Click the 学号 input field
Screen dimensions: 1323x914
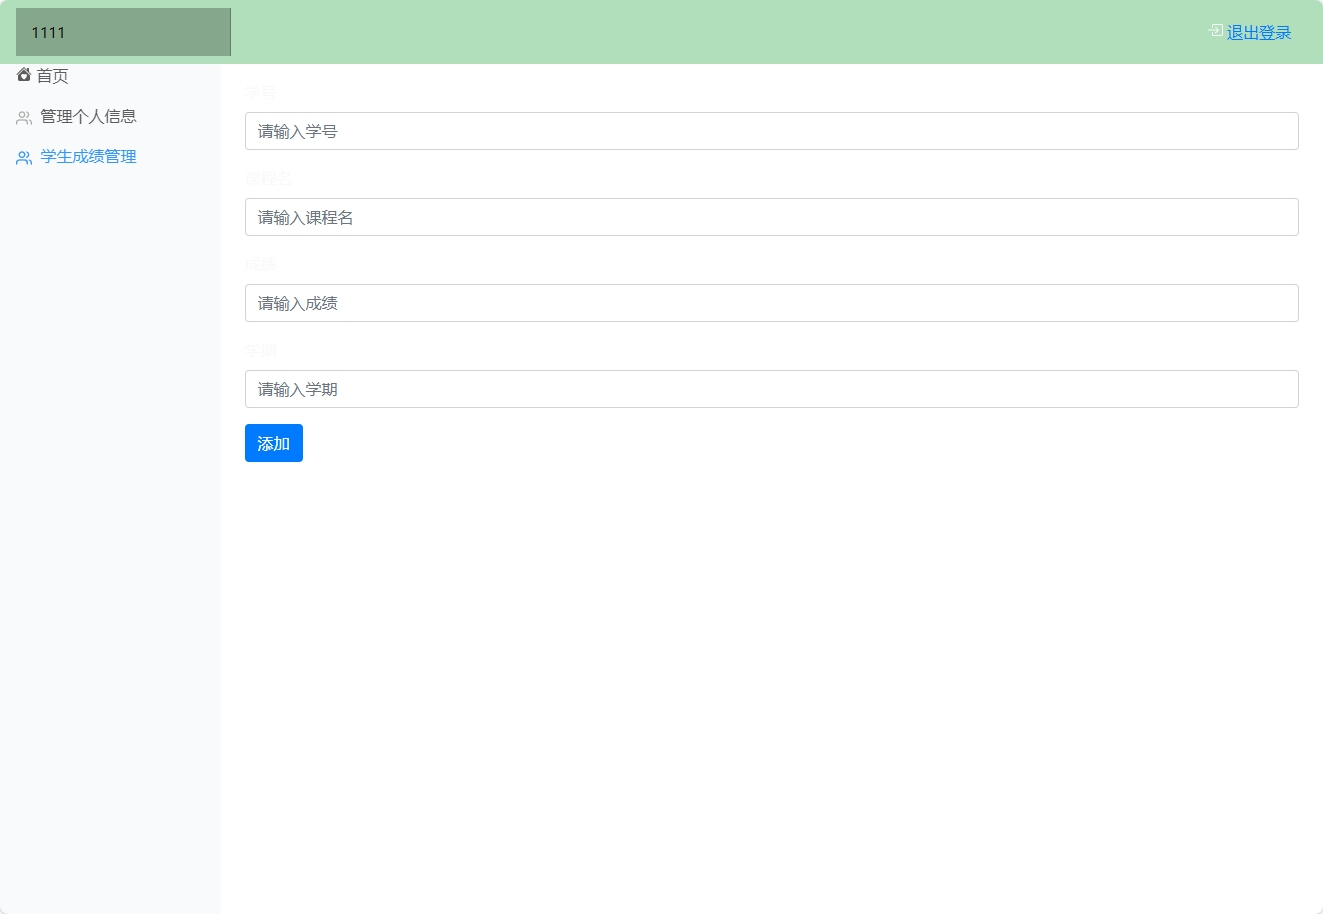pos(770,131)
